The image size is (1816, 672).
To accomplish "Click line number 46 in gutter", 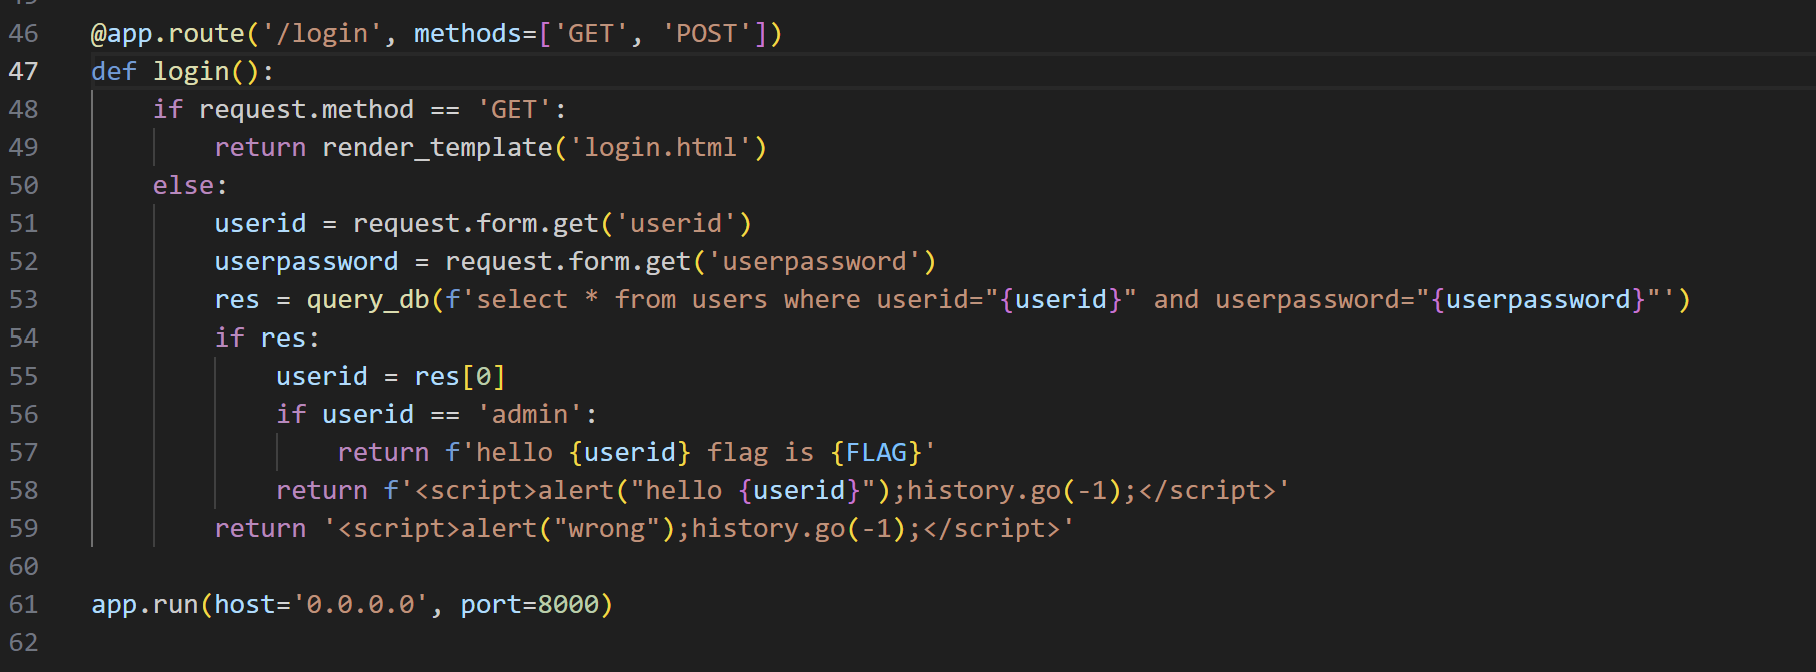I will [x=23, y=33].
